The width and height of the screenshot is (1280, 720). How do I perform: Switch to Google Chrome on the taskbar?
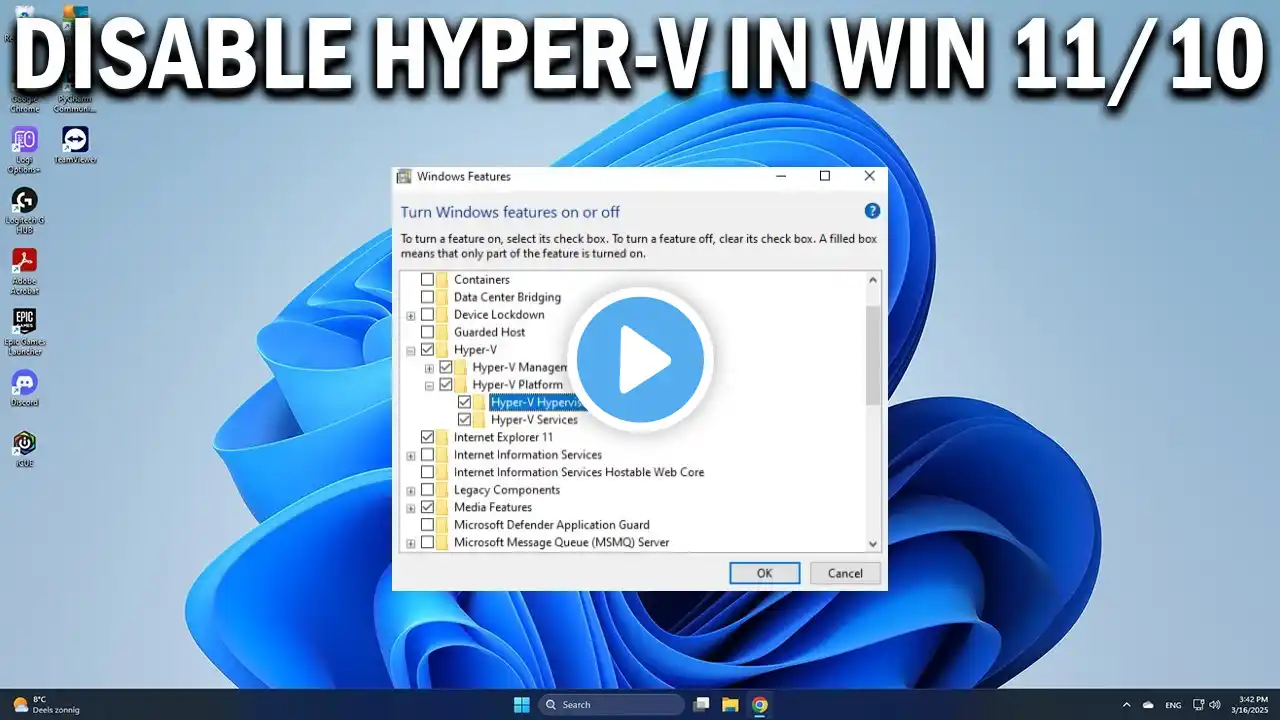[x=760, y=704]
